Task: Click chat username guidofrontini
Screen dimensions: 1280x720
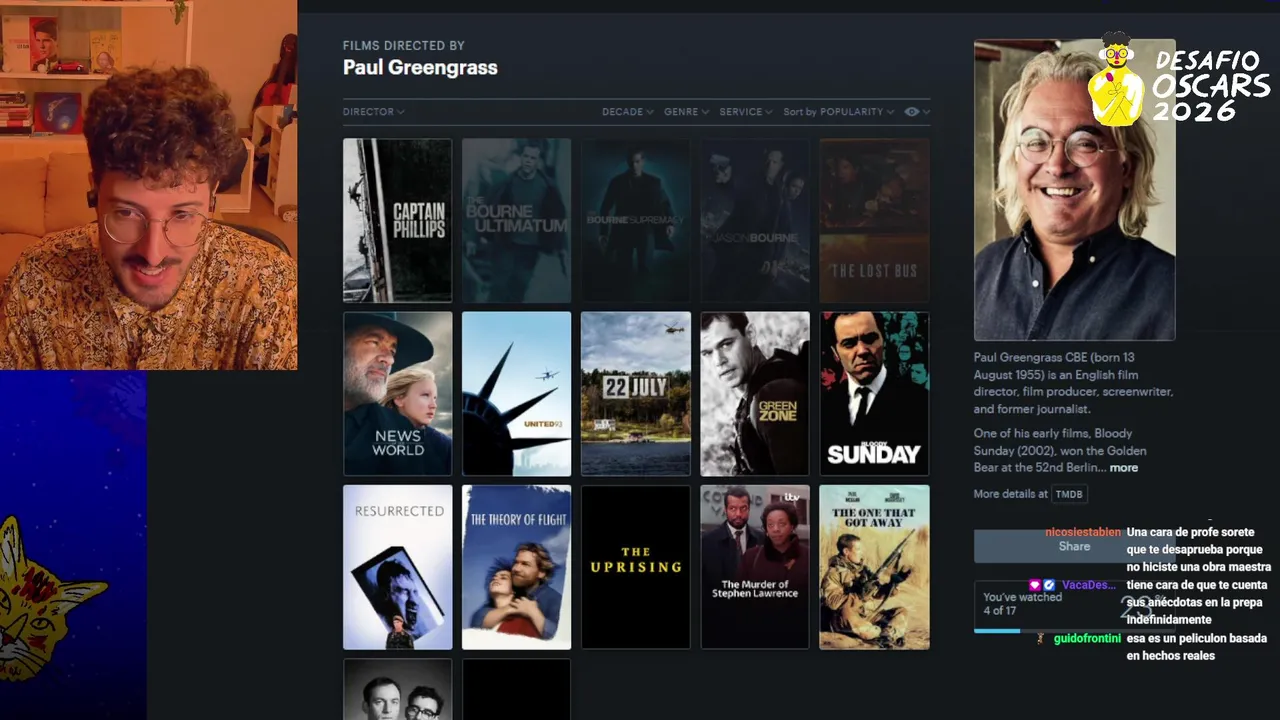Action: coord(1087,638)
